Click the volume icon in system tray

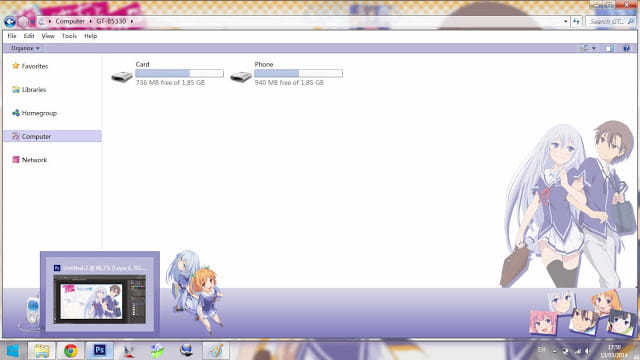pos(587,350)
